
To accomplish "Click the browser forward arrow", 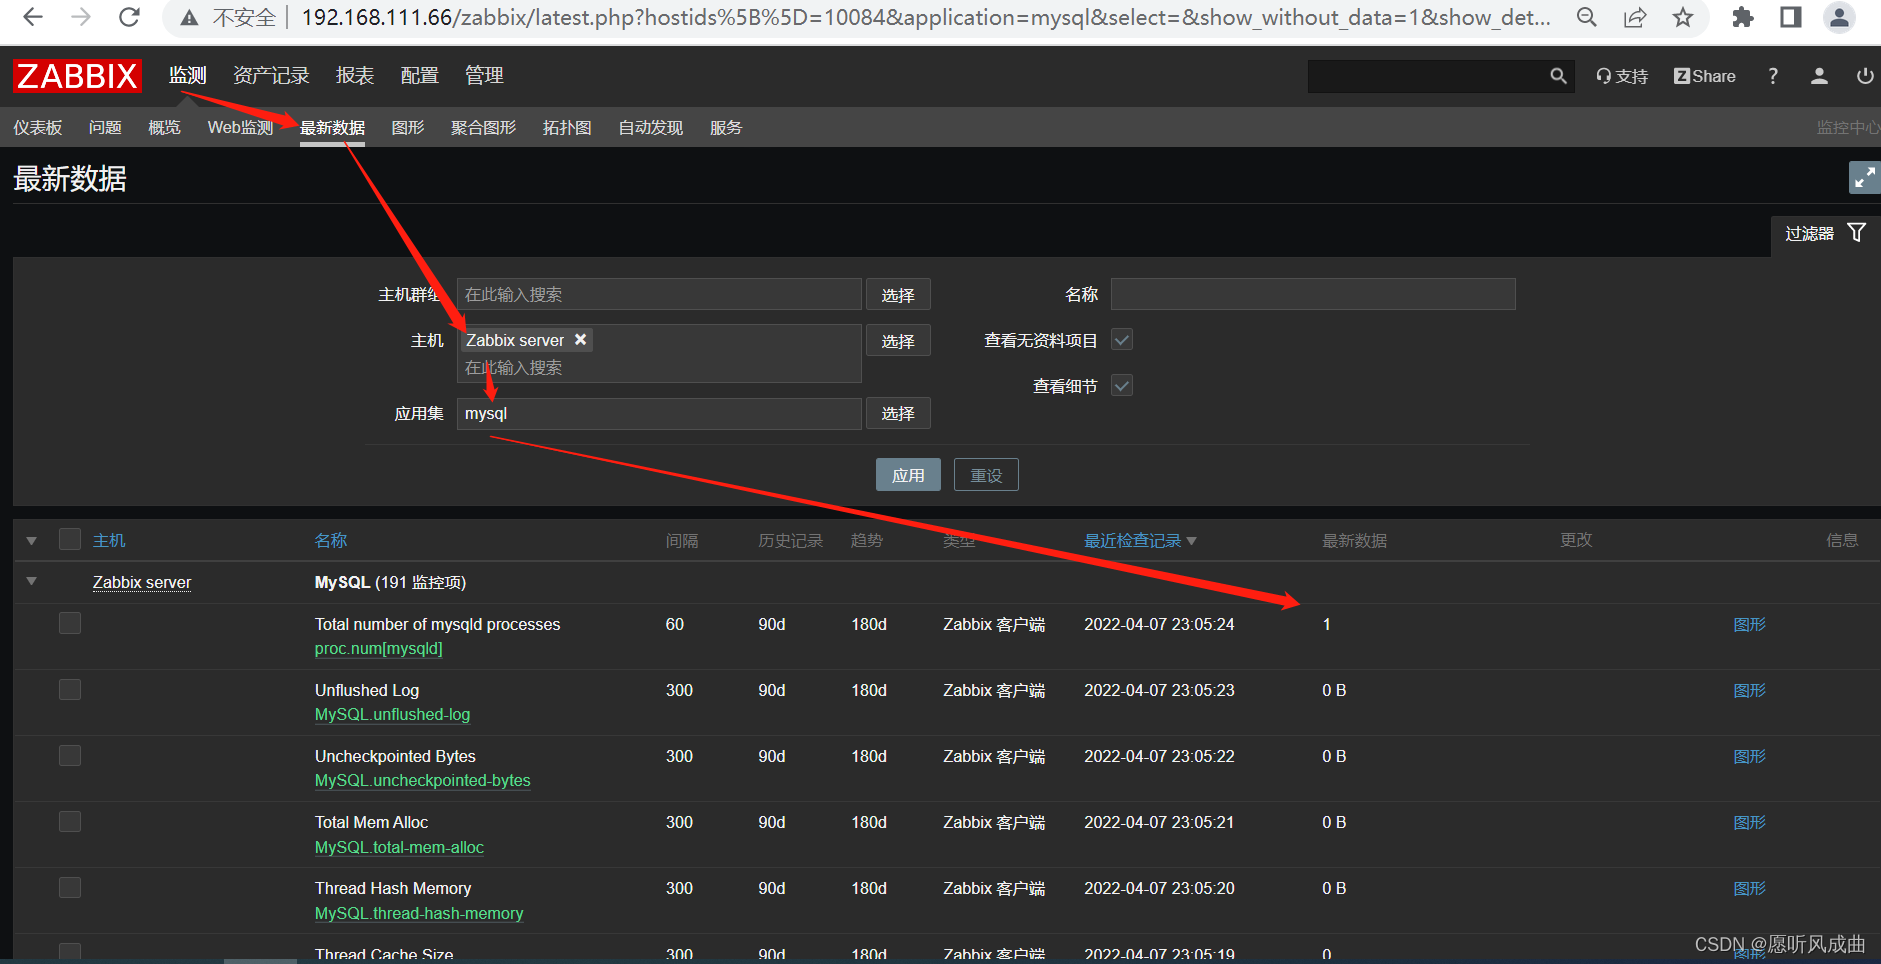I will [x=81, y=17].
